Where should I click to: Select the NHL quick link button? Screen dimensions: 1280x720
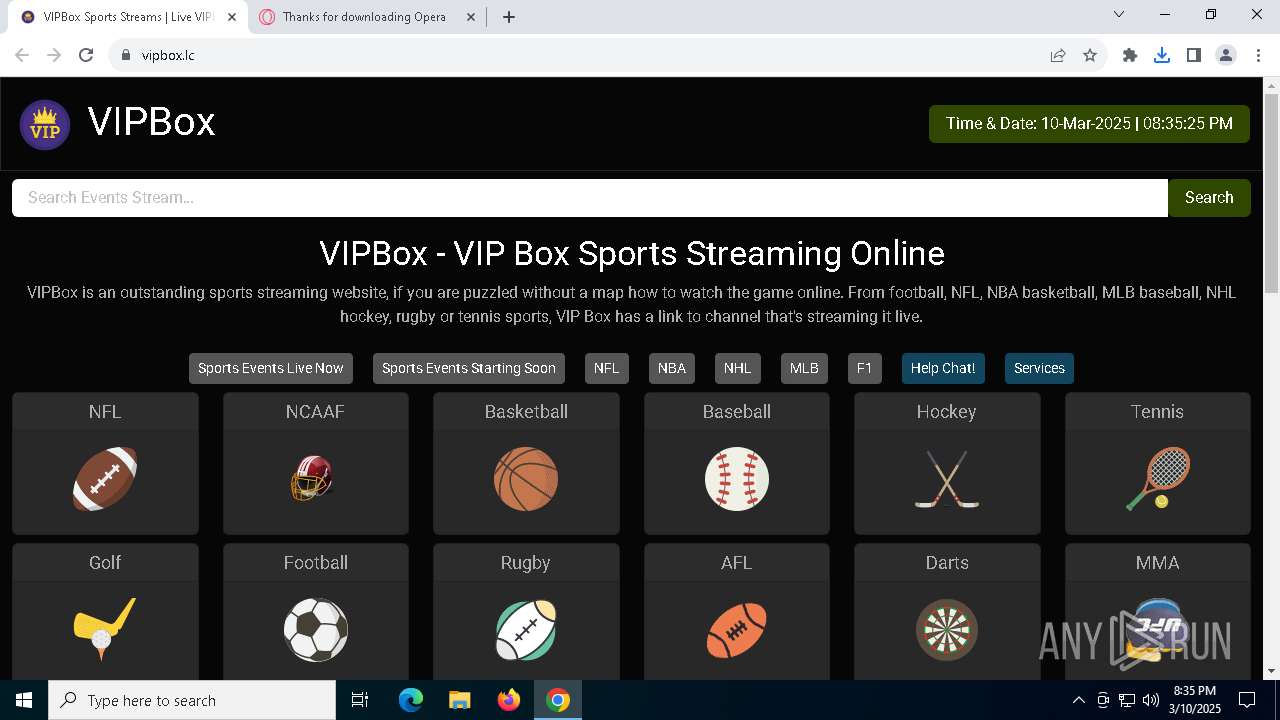coord(738,368)
